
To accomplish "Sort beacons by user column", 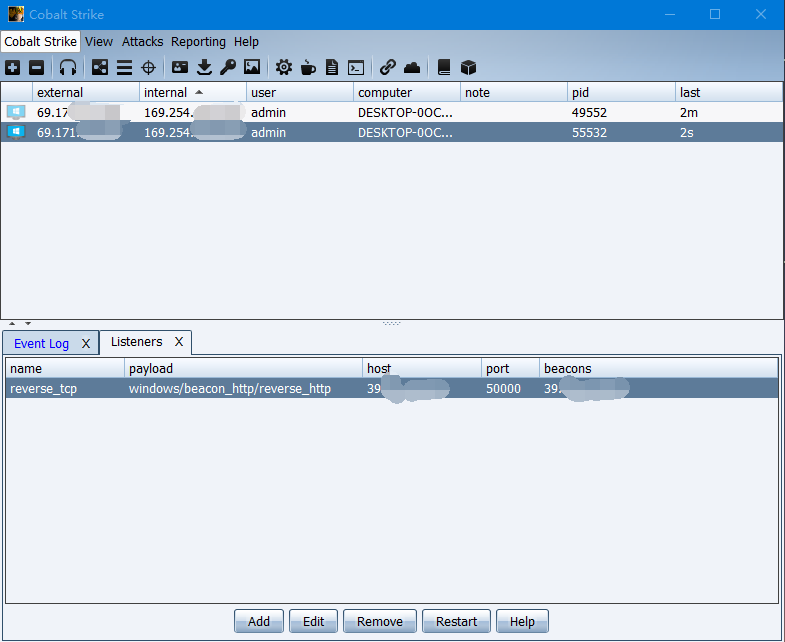I will (x=299, y=92).
